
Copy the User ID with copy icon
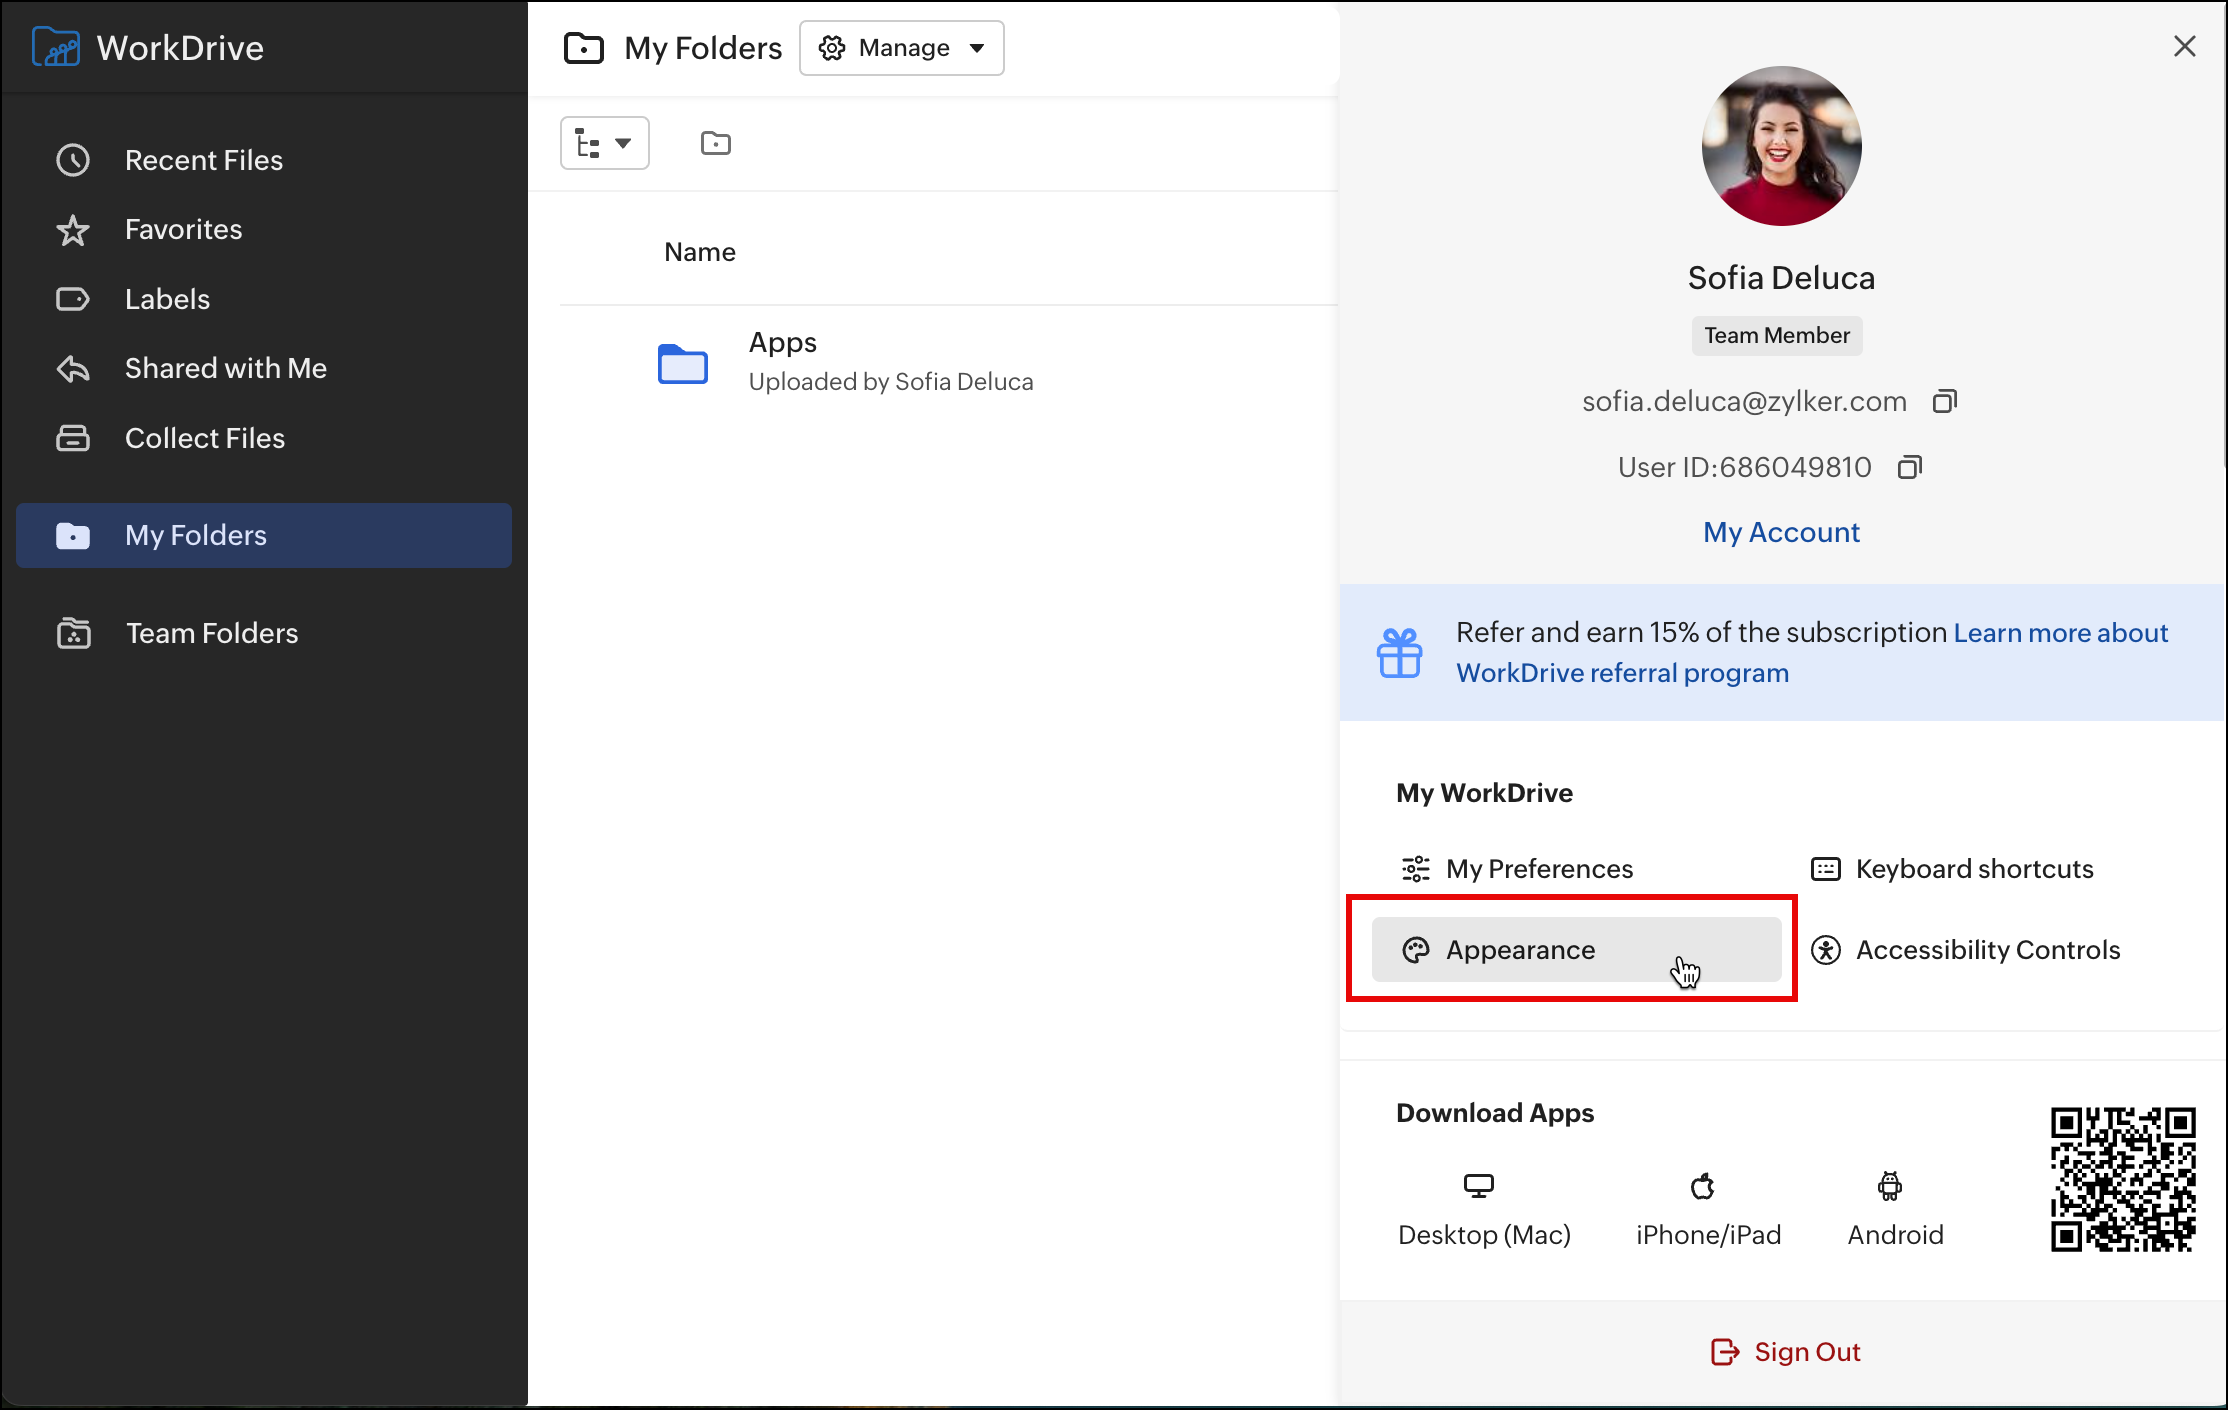click(1909, 467)
